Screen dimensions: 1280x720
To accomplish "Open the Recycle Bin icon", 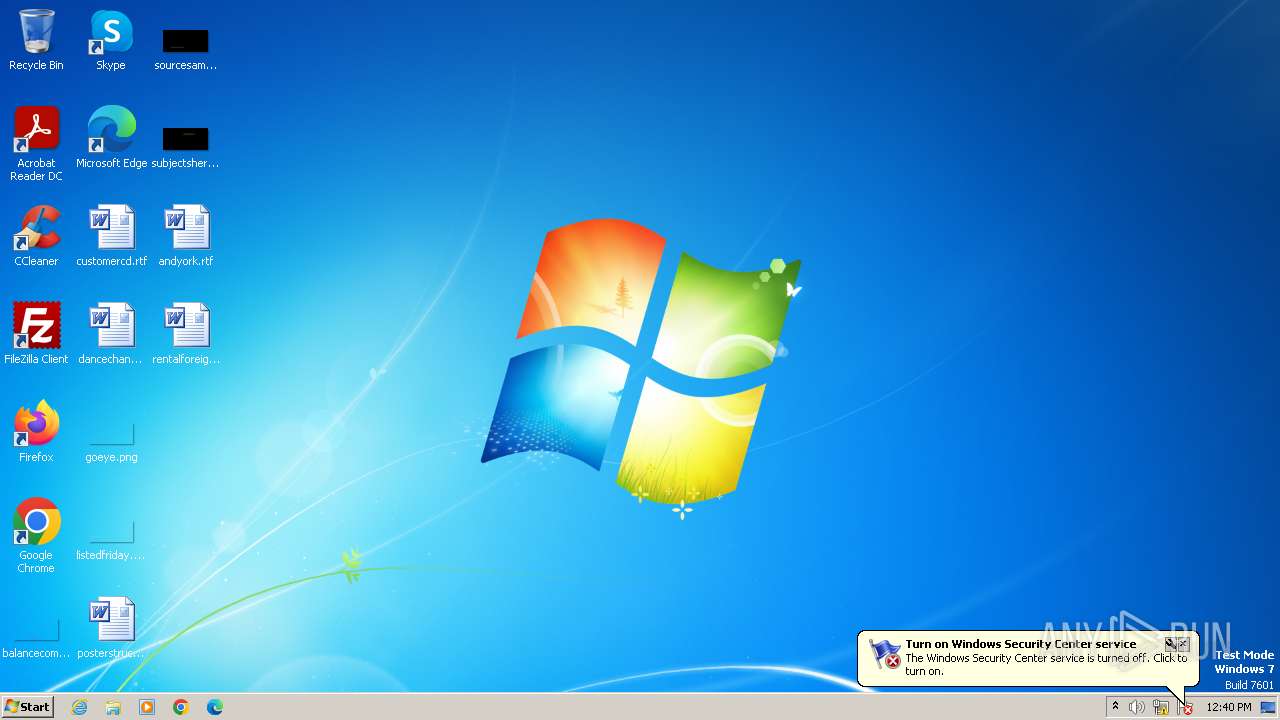I will (36, 40).
